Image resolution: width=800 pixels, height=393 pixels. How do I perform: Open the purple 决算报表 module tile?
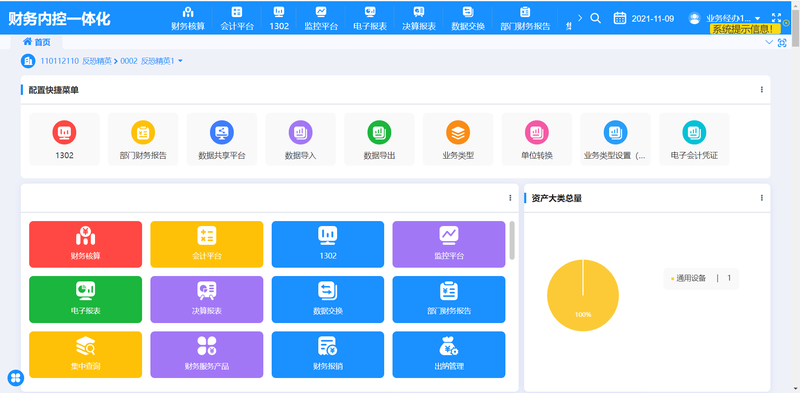coord(207,300)
